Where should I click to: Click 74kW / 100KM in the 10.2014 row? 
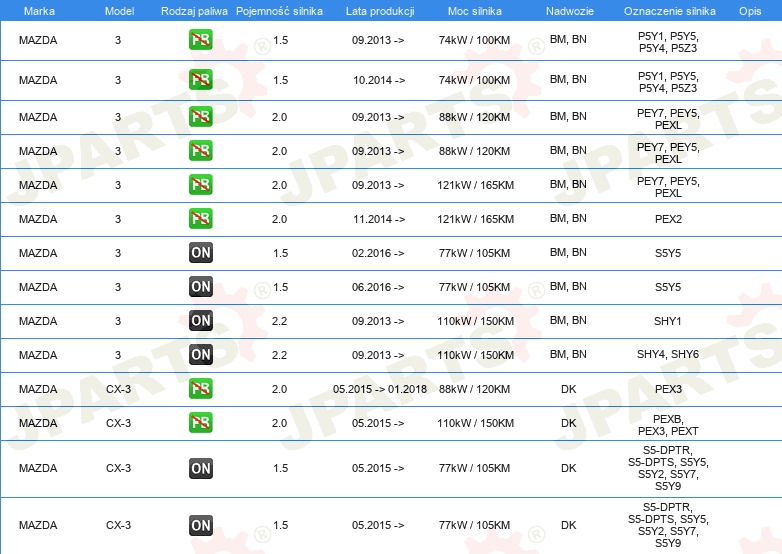coord(474,80)
